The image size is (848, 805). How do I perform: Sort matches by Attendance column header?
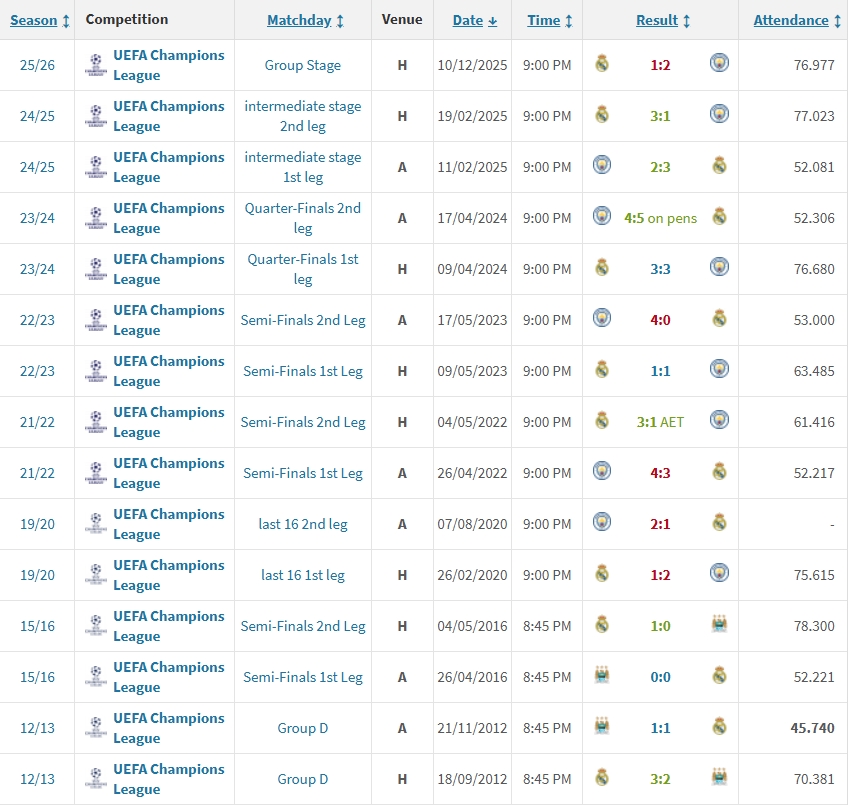[791, 20]
